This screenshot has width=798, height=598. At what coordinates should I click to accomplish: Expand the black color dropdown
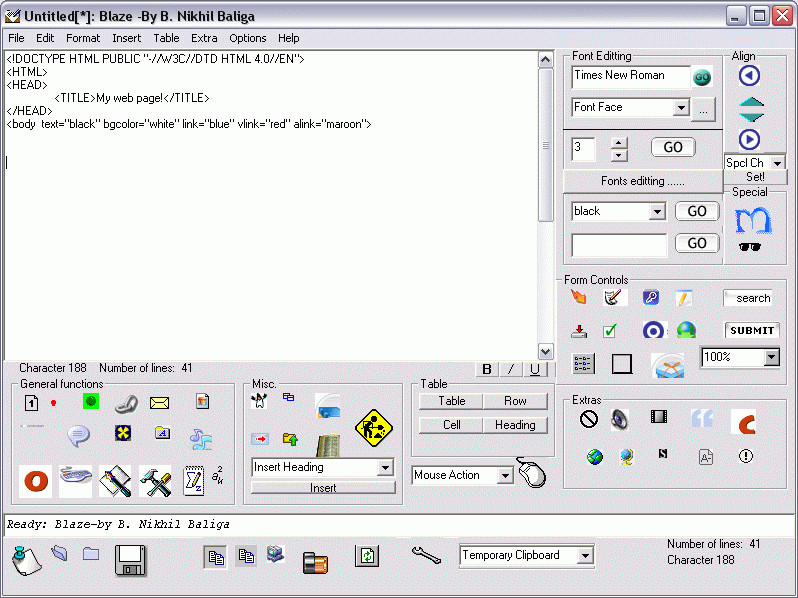click(657, 211)
